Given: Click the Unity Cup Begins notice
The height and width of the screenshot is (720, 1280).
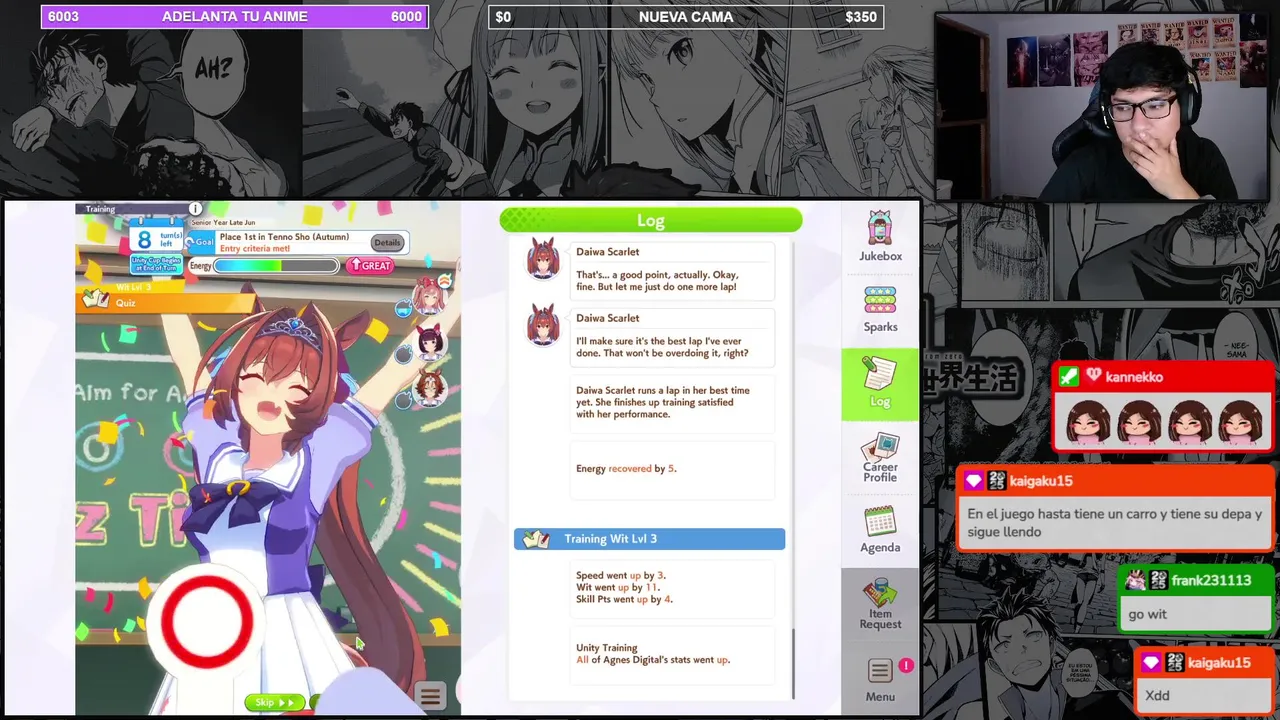Looking at the screenshot, I should 156,264.
